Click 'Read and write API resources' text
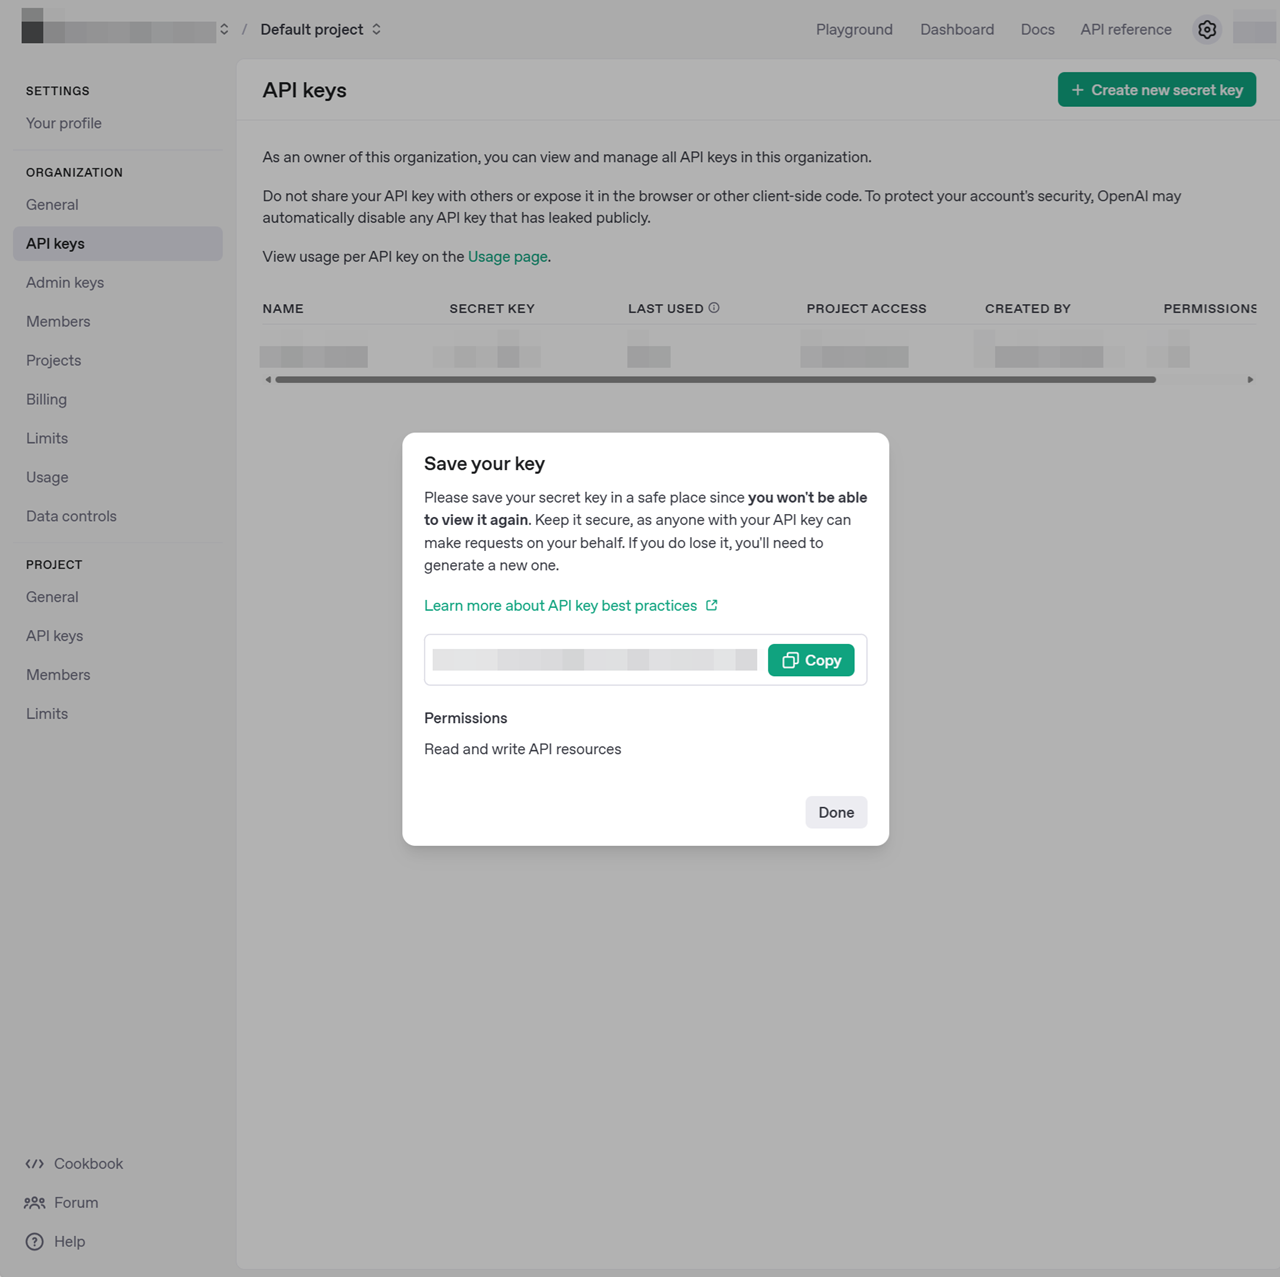This screenshot has height=1277, width=1280. (x=523, y=749)
